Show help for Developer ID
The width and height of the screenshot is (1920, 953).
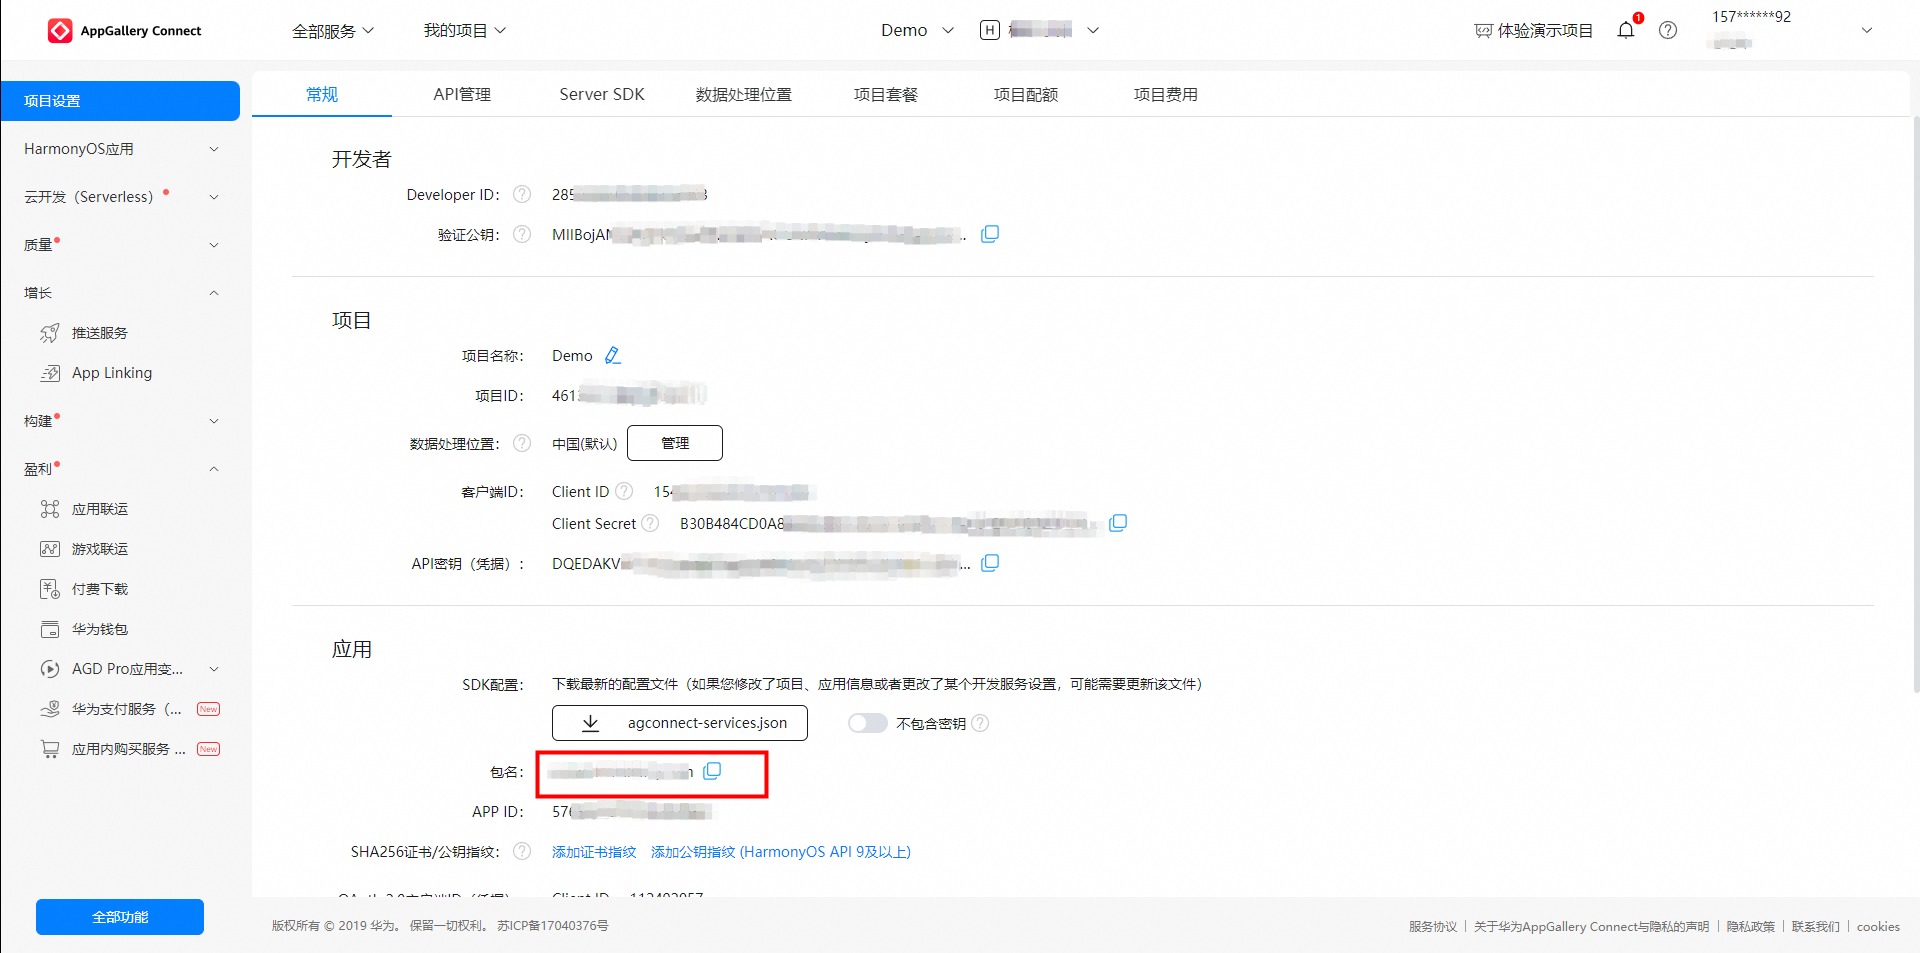click(x=522, y=194)
